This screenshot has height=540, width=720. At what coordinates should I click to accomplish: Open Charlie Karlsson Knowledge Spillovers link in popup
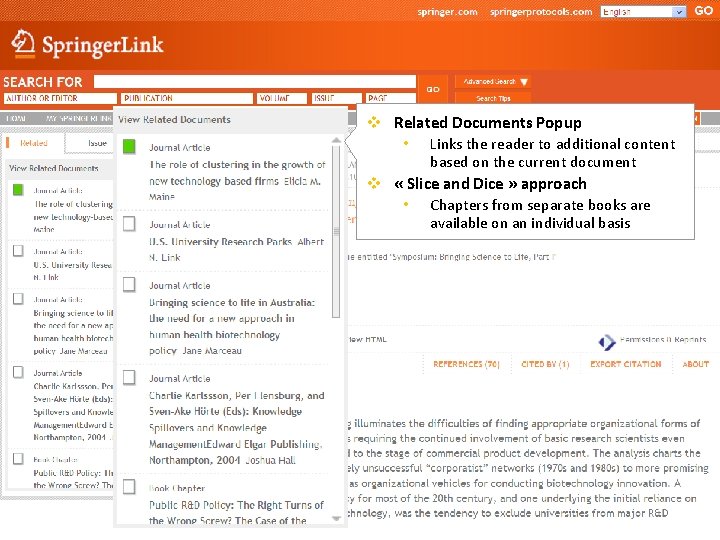(236, 428)
